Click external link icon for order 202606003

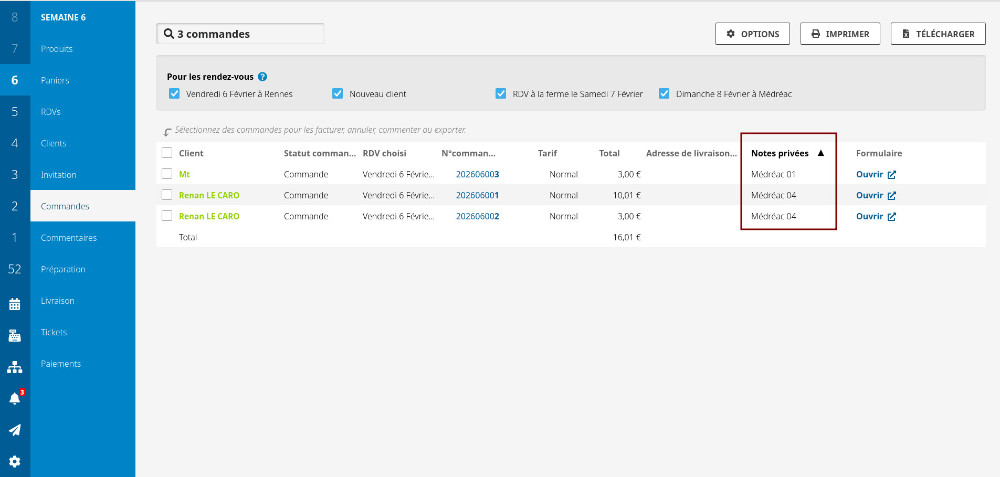coord(892,175)
